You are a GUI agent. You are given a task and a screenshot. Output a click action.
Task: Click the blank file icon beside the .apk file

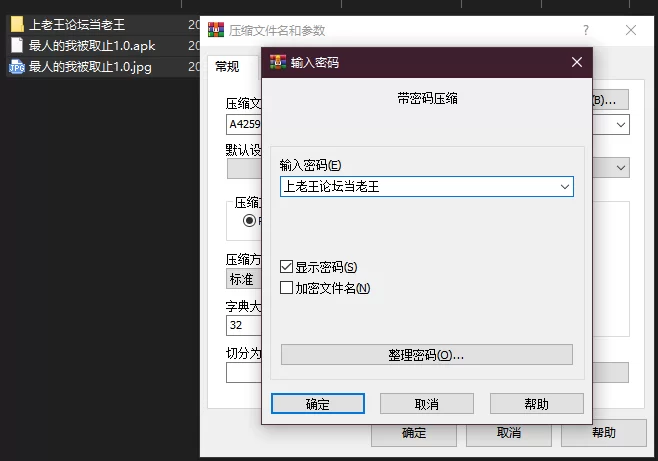point(17,45)
